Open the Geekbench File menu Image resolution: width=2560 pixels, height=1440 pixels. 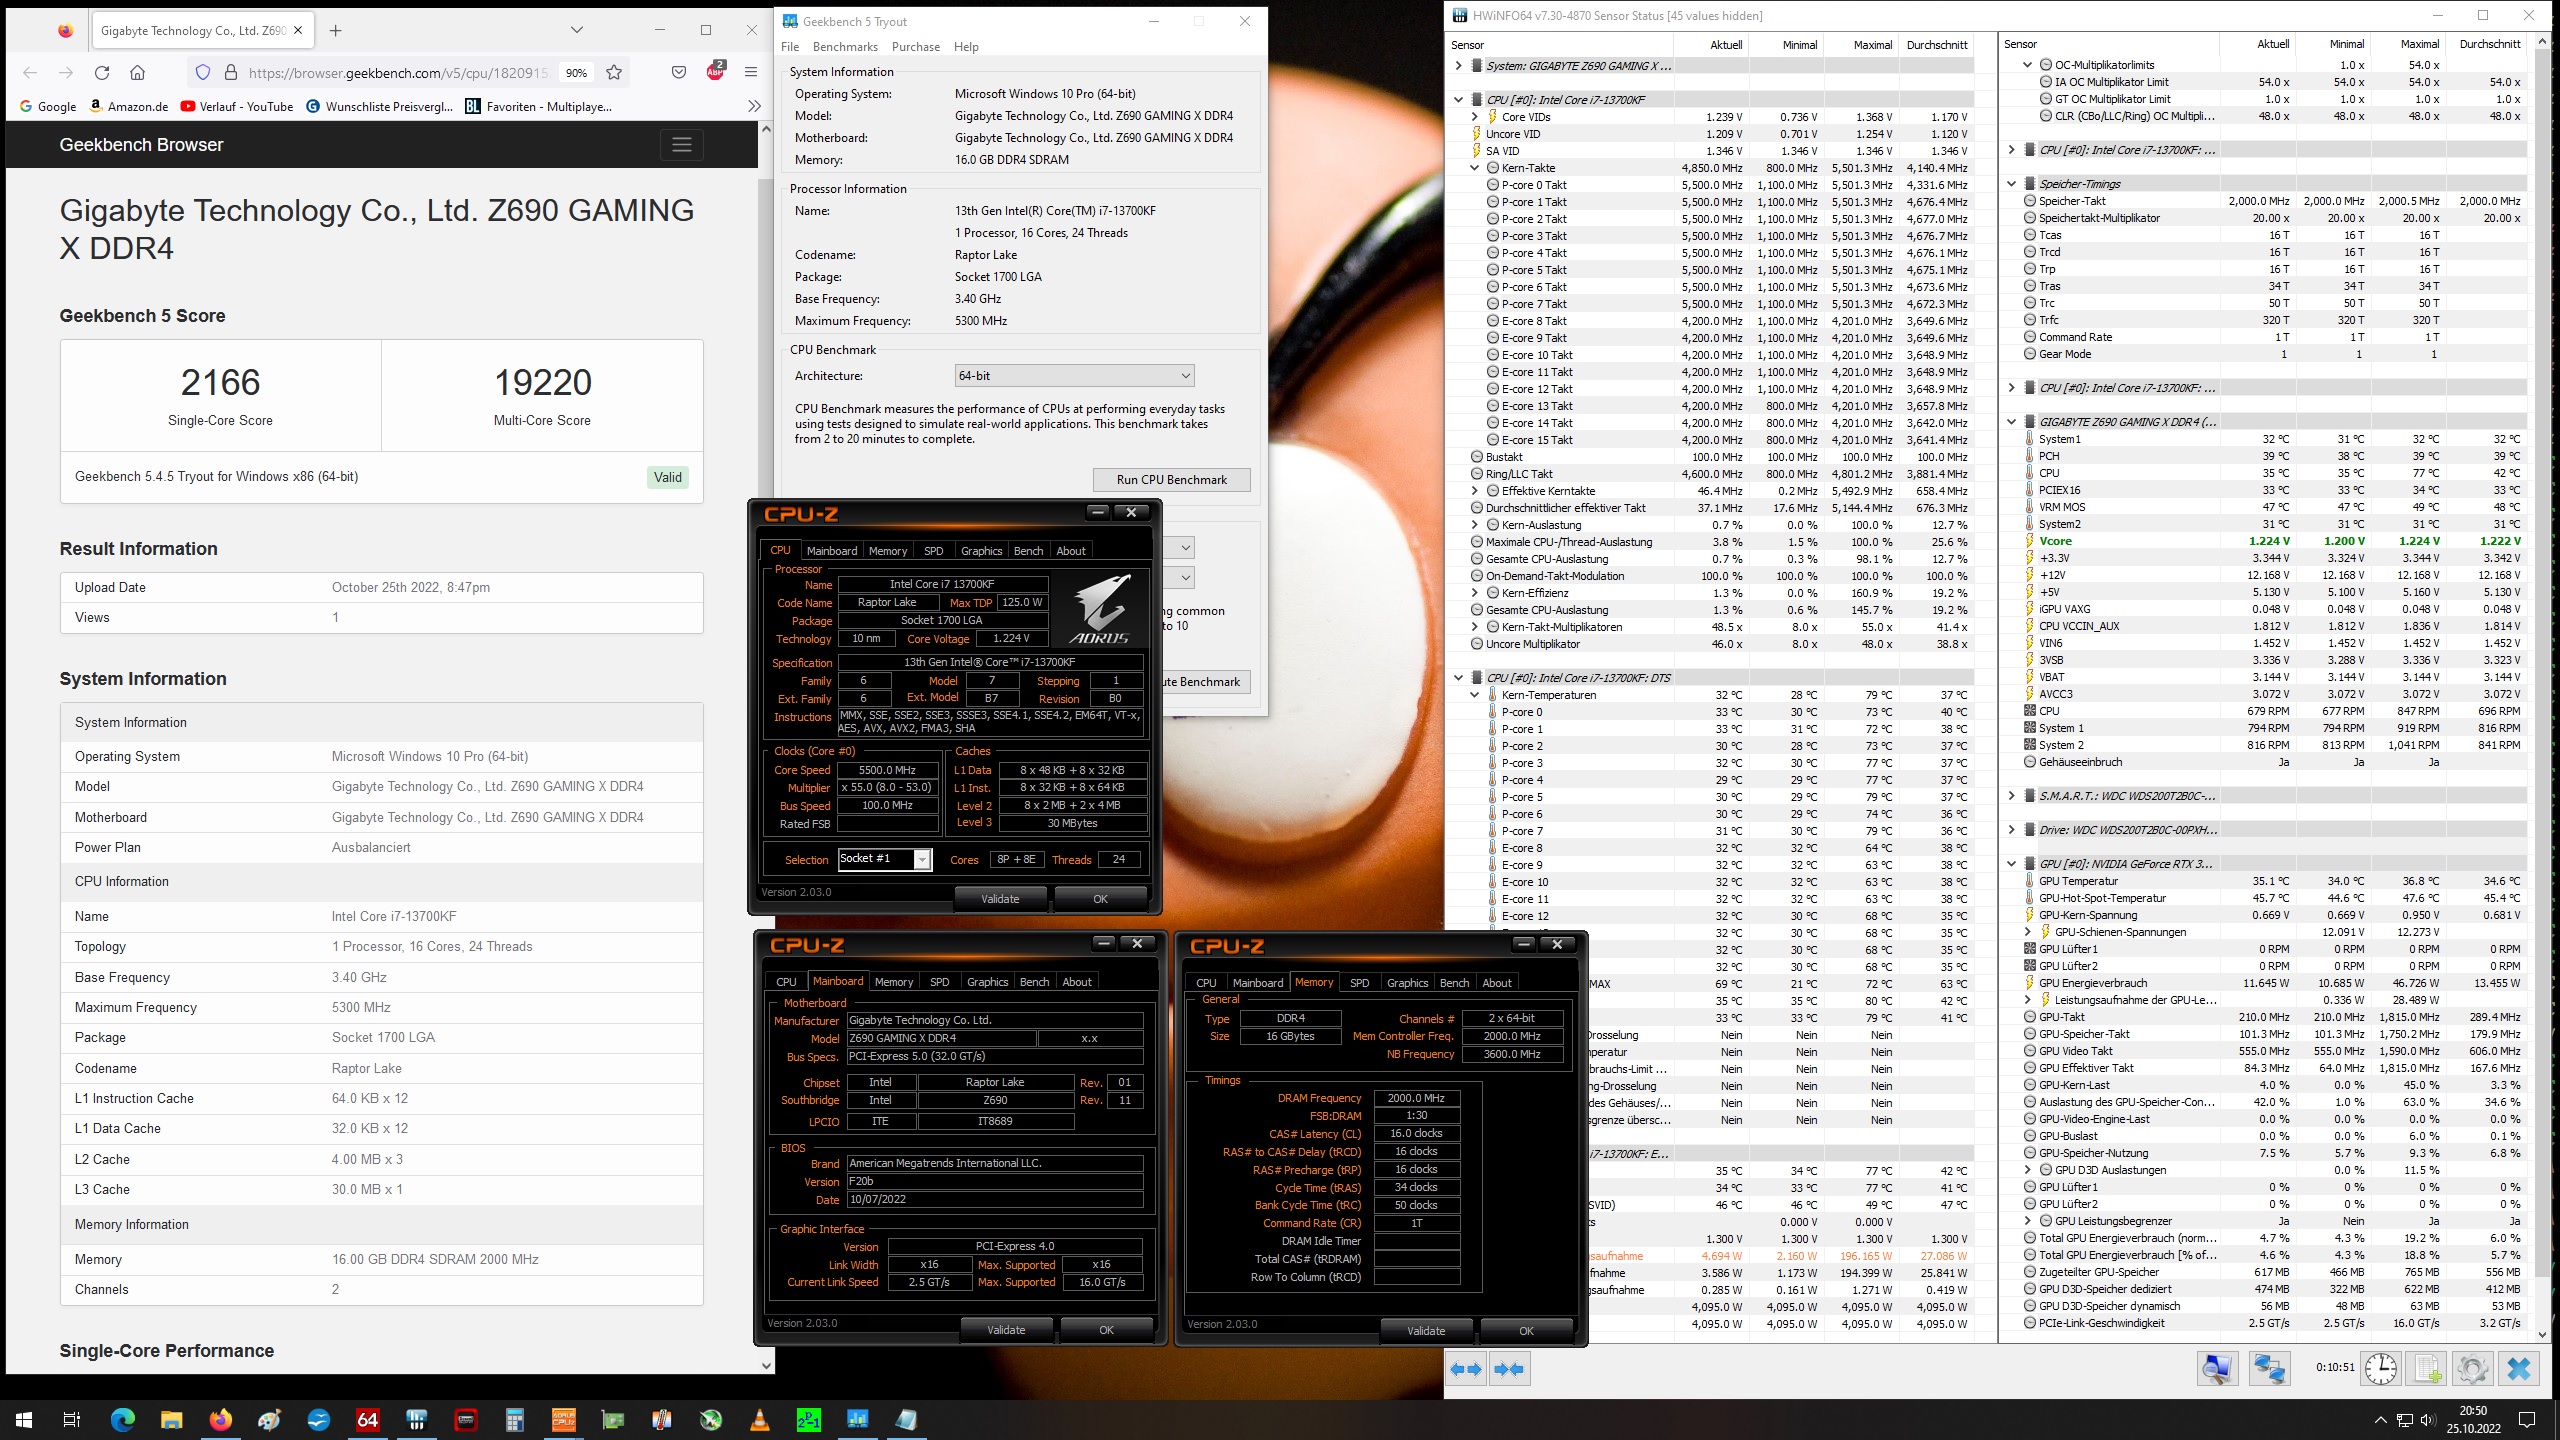tap(790, 47)
